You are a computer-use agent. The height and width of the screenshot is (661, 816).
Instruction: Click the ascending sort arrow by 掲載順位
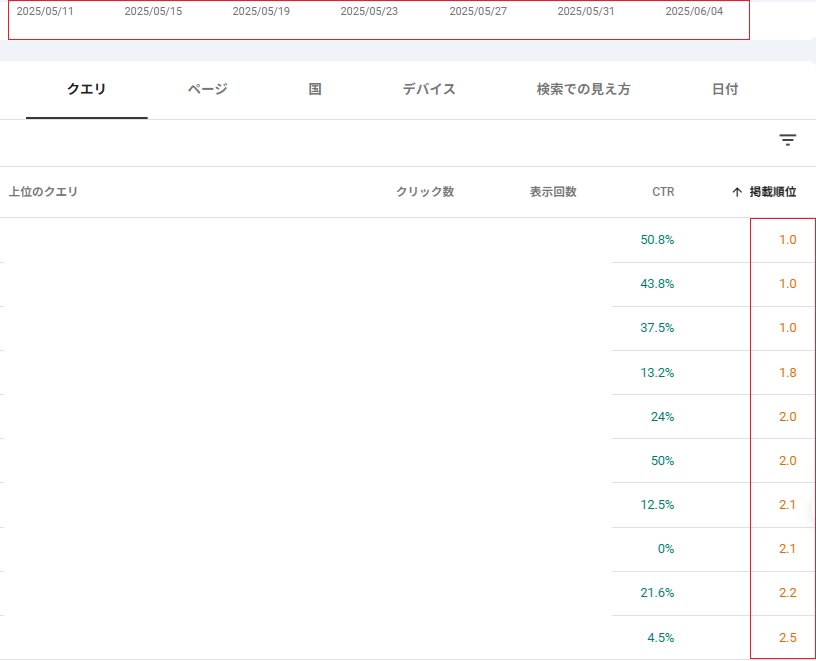736,192
